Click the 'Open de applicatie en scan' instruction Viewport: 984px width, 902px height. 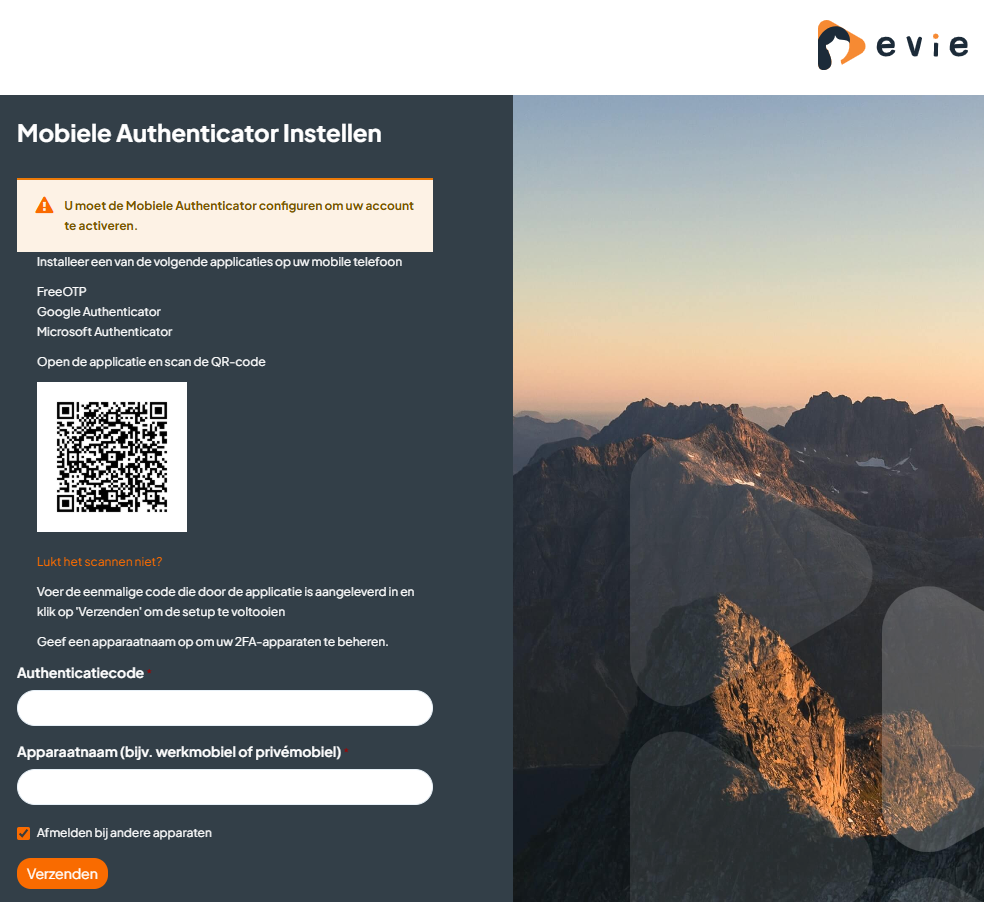pos(151,362)
